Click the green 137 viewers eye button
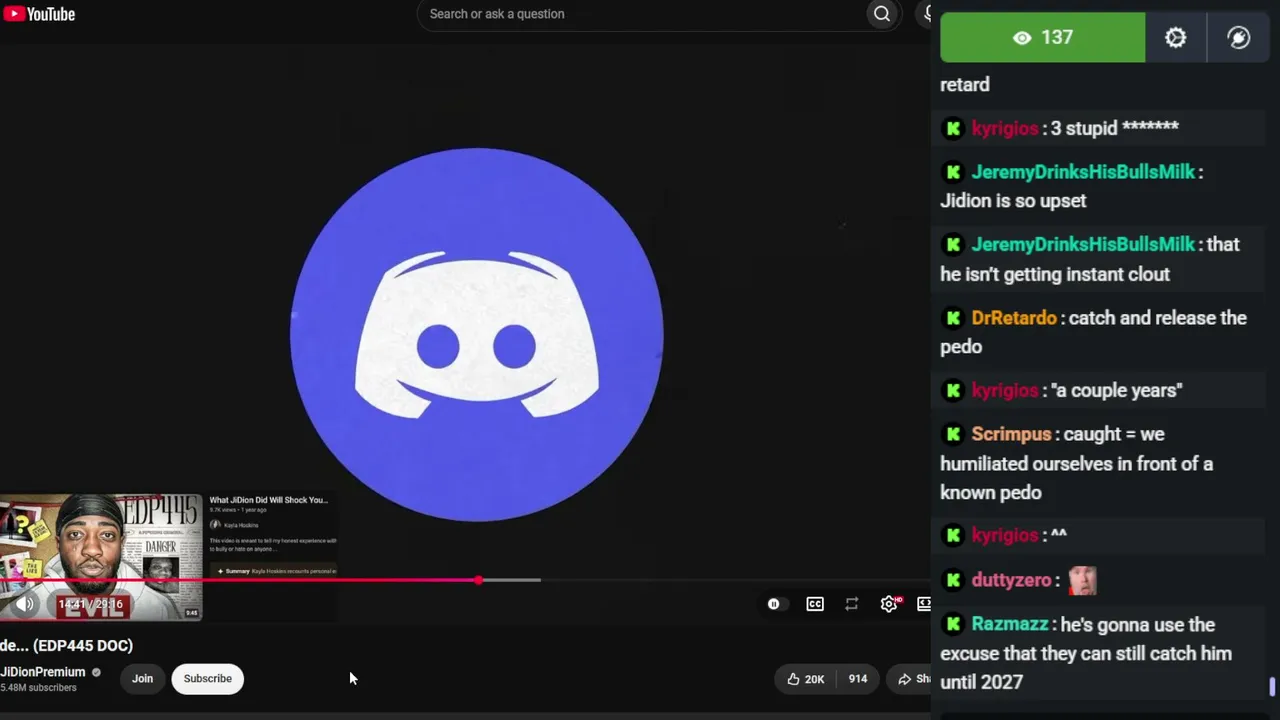The width and height of the screenshot is (1280, 720). click(1043, 38)
